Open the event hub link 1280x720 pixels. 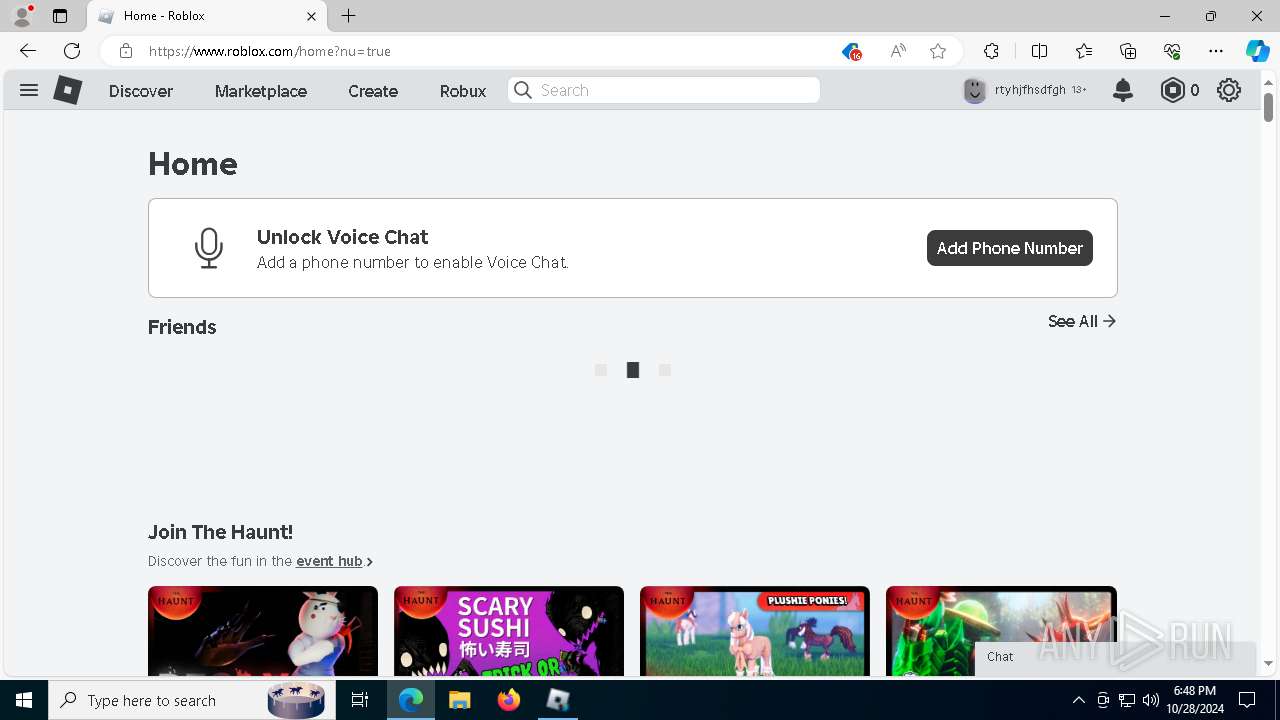(x=329, y=561)
